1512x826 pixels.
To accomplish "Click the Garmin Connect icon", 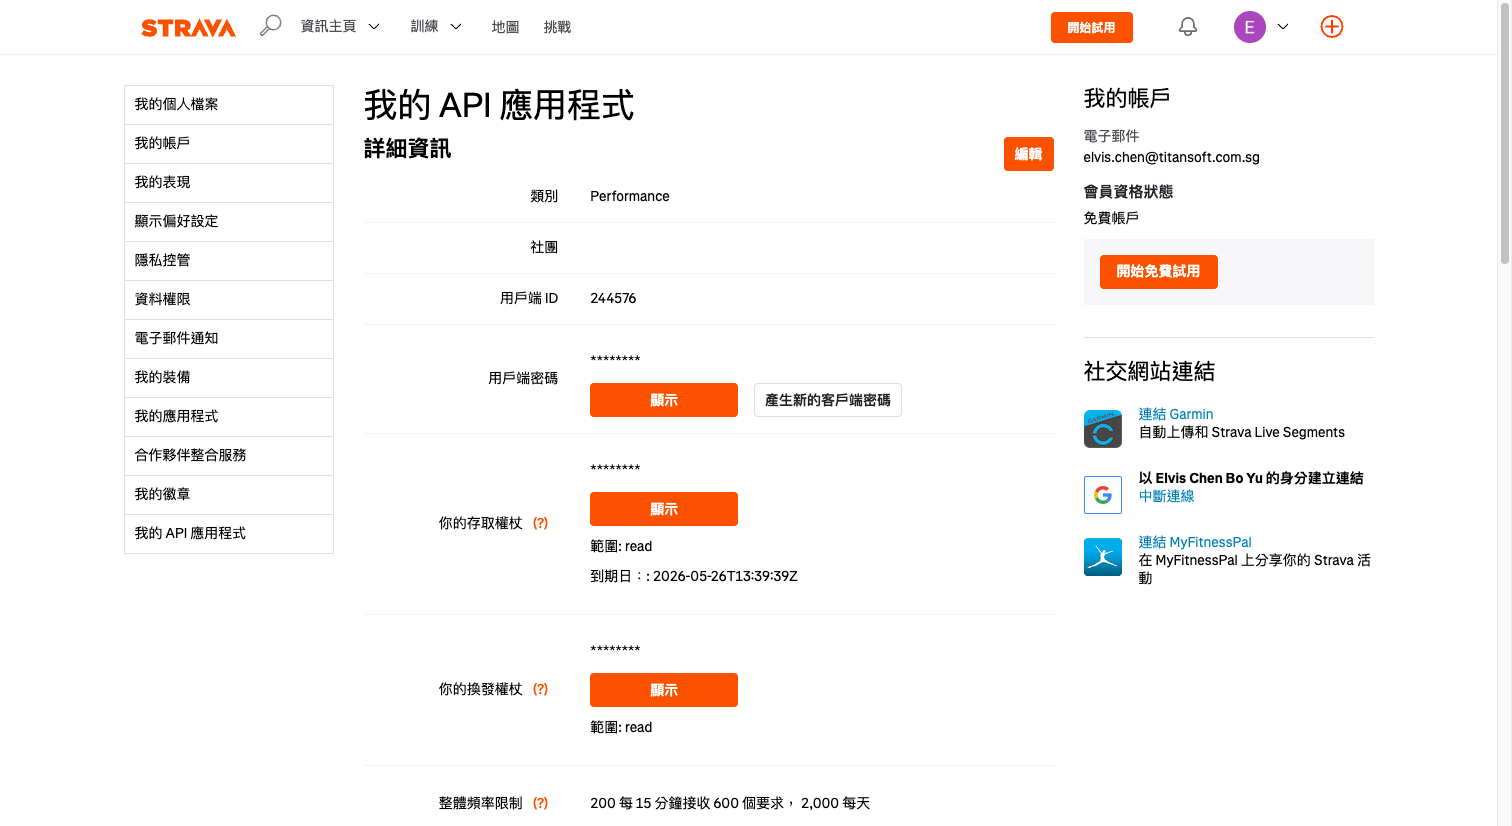I will (1103, 429).
